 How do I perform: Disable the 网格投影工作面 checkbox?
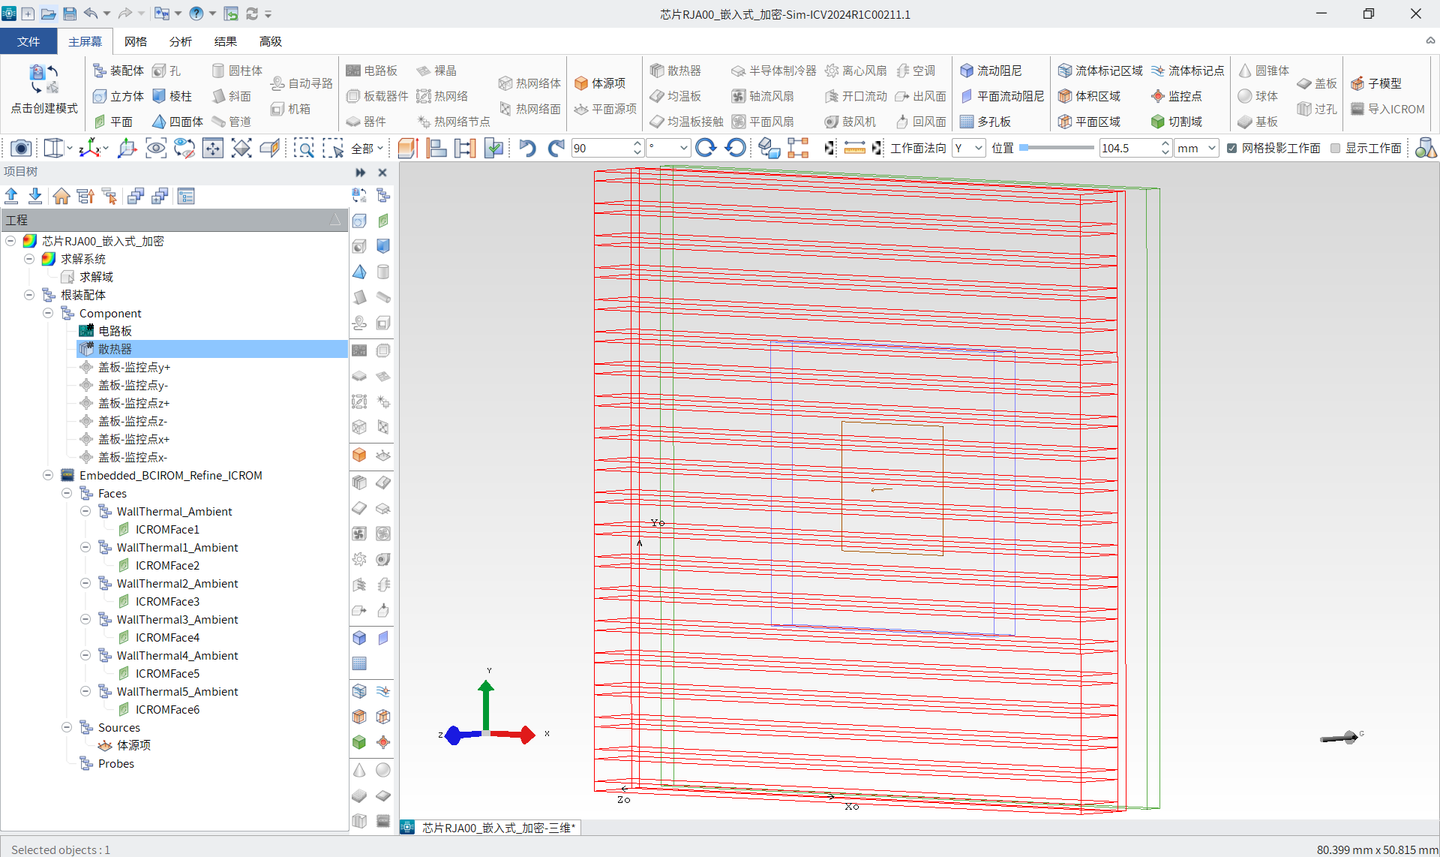pos(1232,148)
